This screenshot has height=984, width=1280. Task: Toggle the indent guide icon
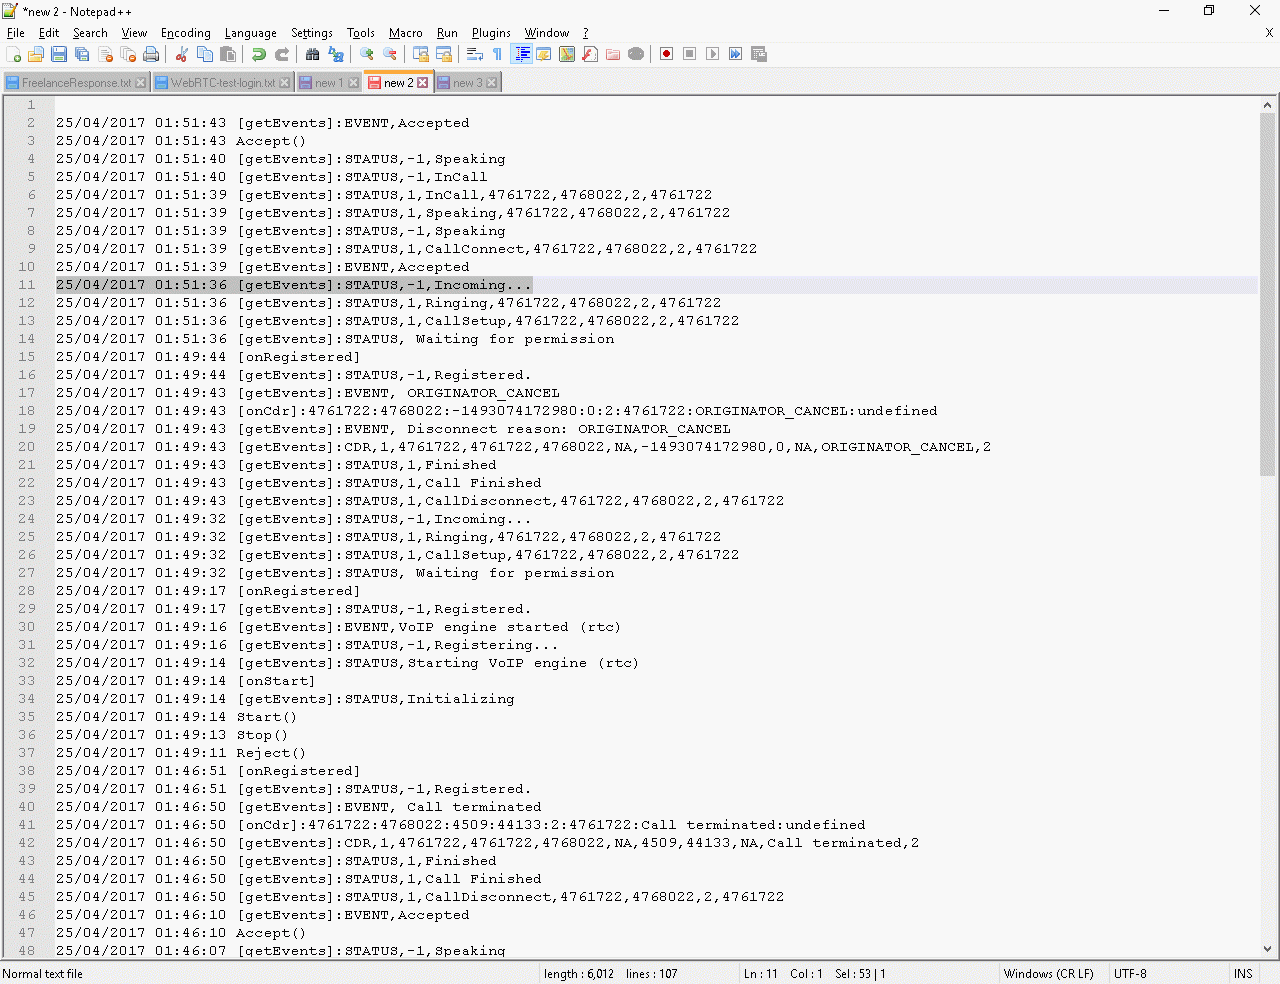click(521, 54)
